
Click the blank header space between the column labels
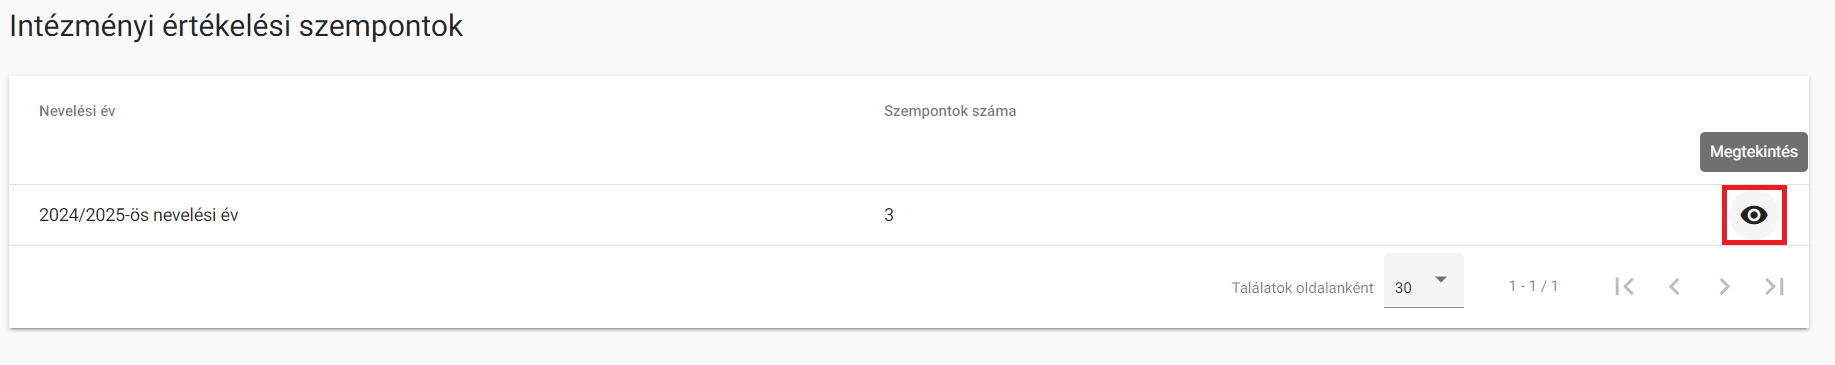tap(500, 111)
